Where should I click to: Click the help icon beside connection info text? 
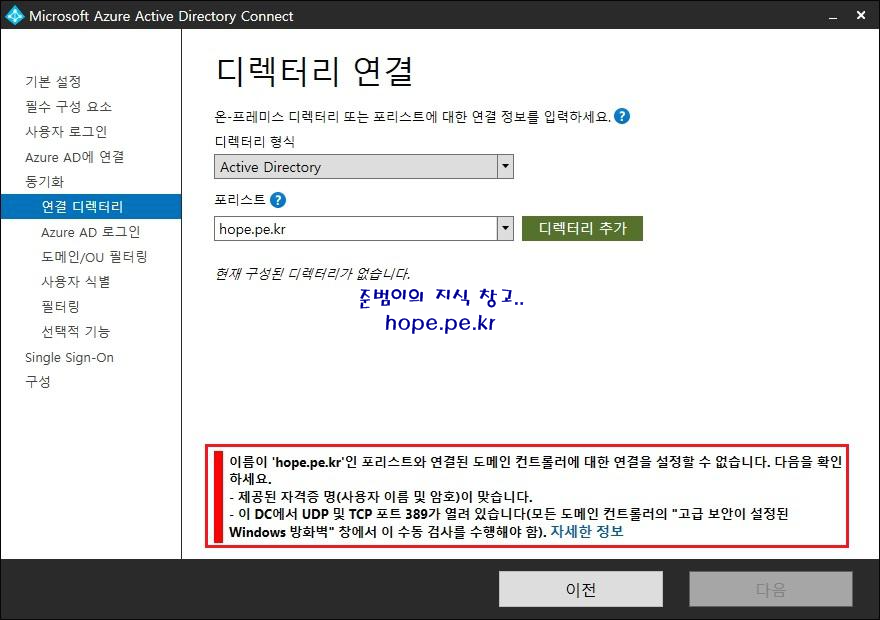(622, 116)
